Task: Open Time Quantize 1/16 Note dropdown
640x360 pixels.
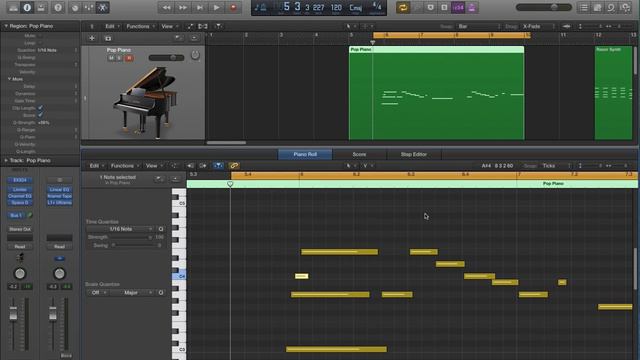Action: (x=121, y=229)
